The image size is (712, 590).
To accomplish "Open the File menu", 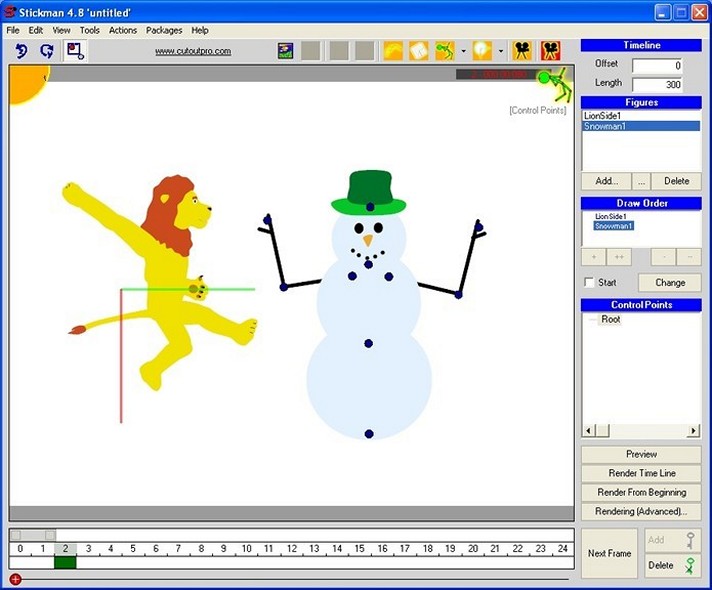I will tap(13, 30).
